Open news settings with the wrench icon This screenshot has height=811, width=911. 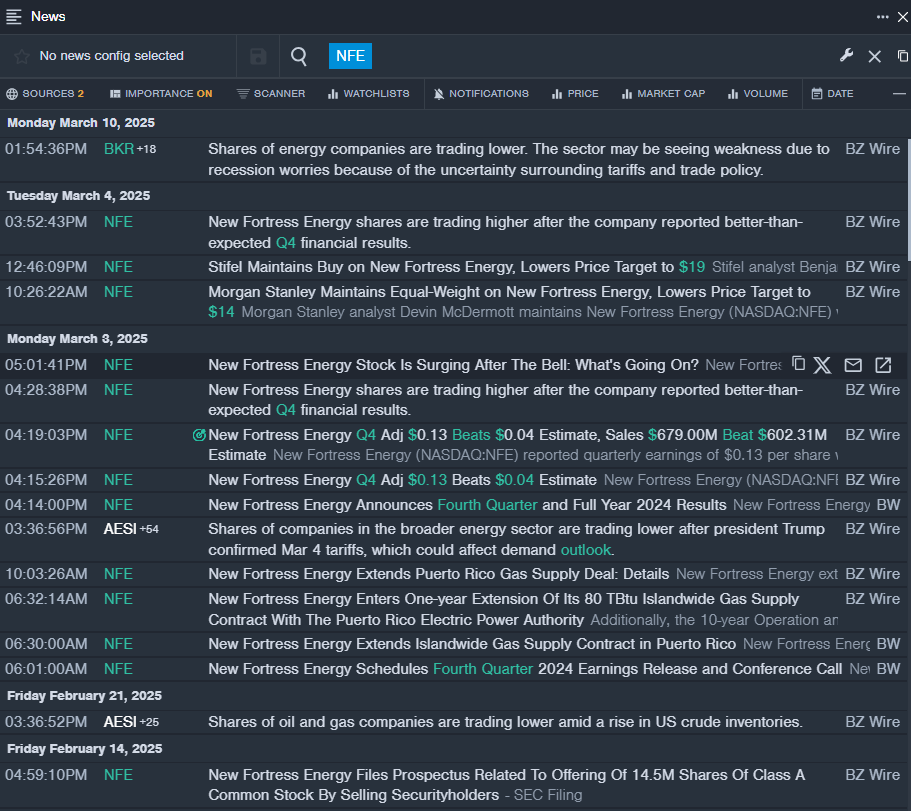[x=846, y=56]
